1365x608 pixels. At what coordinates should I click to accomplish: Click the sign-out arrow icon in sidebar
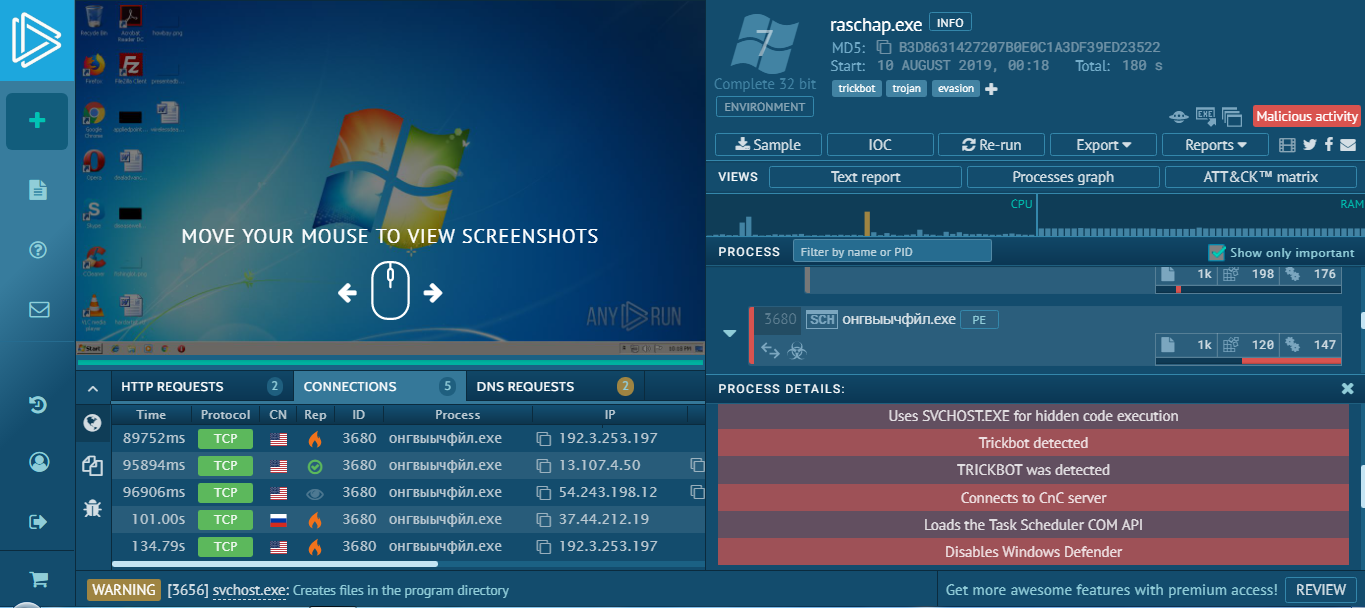pos(39,521)
